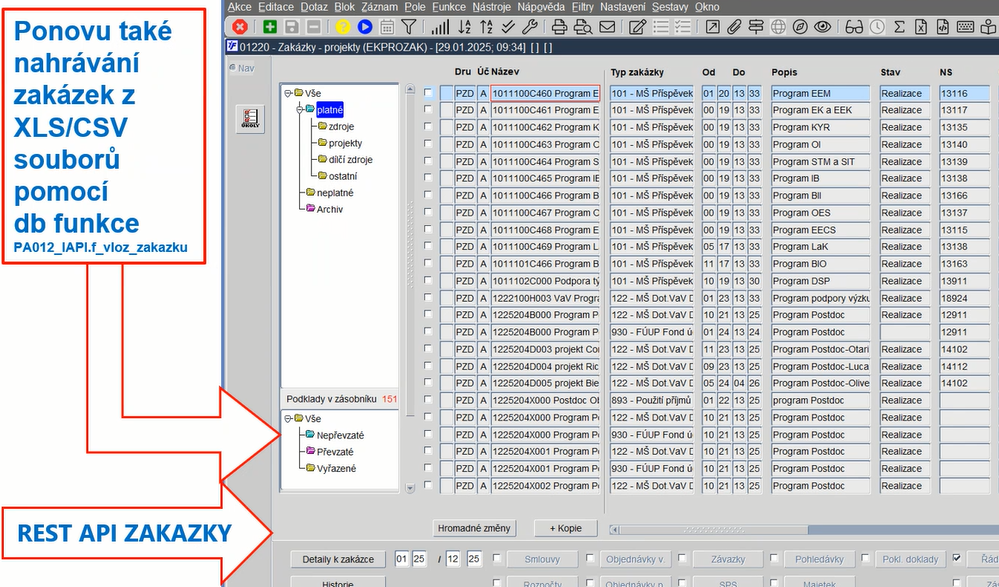Collapse the platné tree node
This screenshot has height=587, width=999.
(x=299, y=110)
